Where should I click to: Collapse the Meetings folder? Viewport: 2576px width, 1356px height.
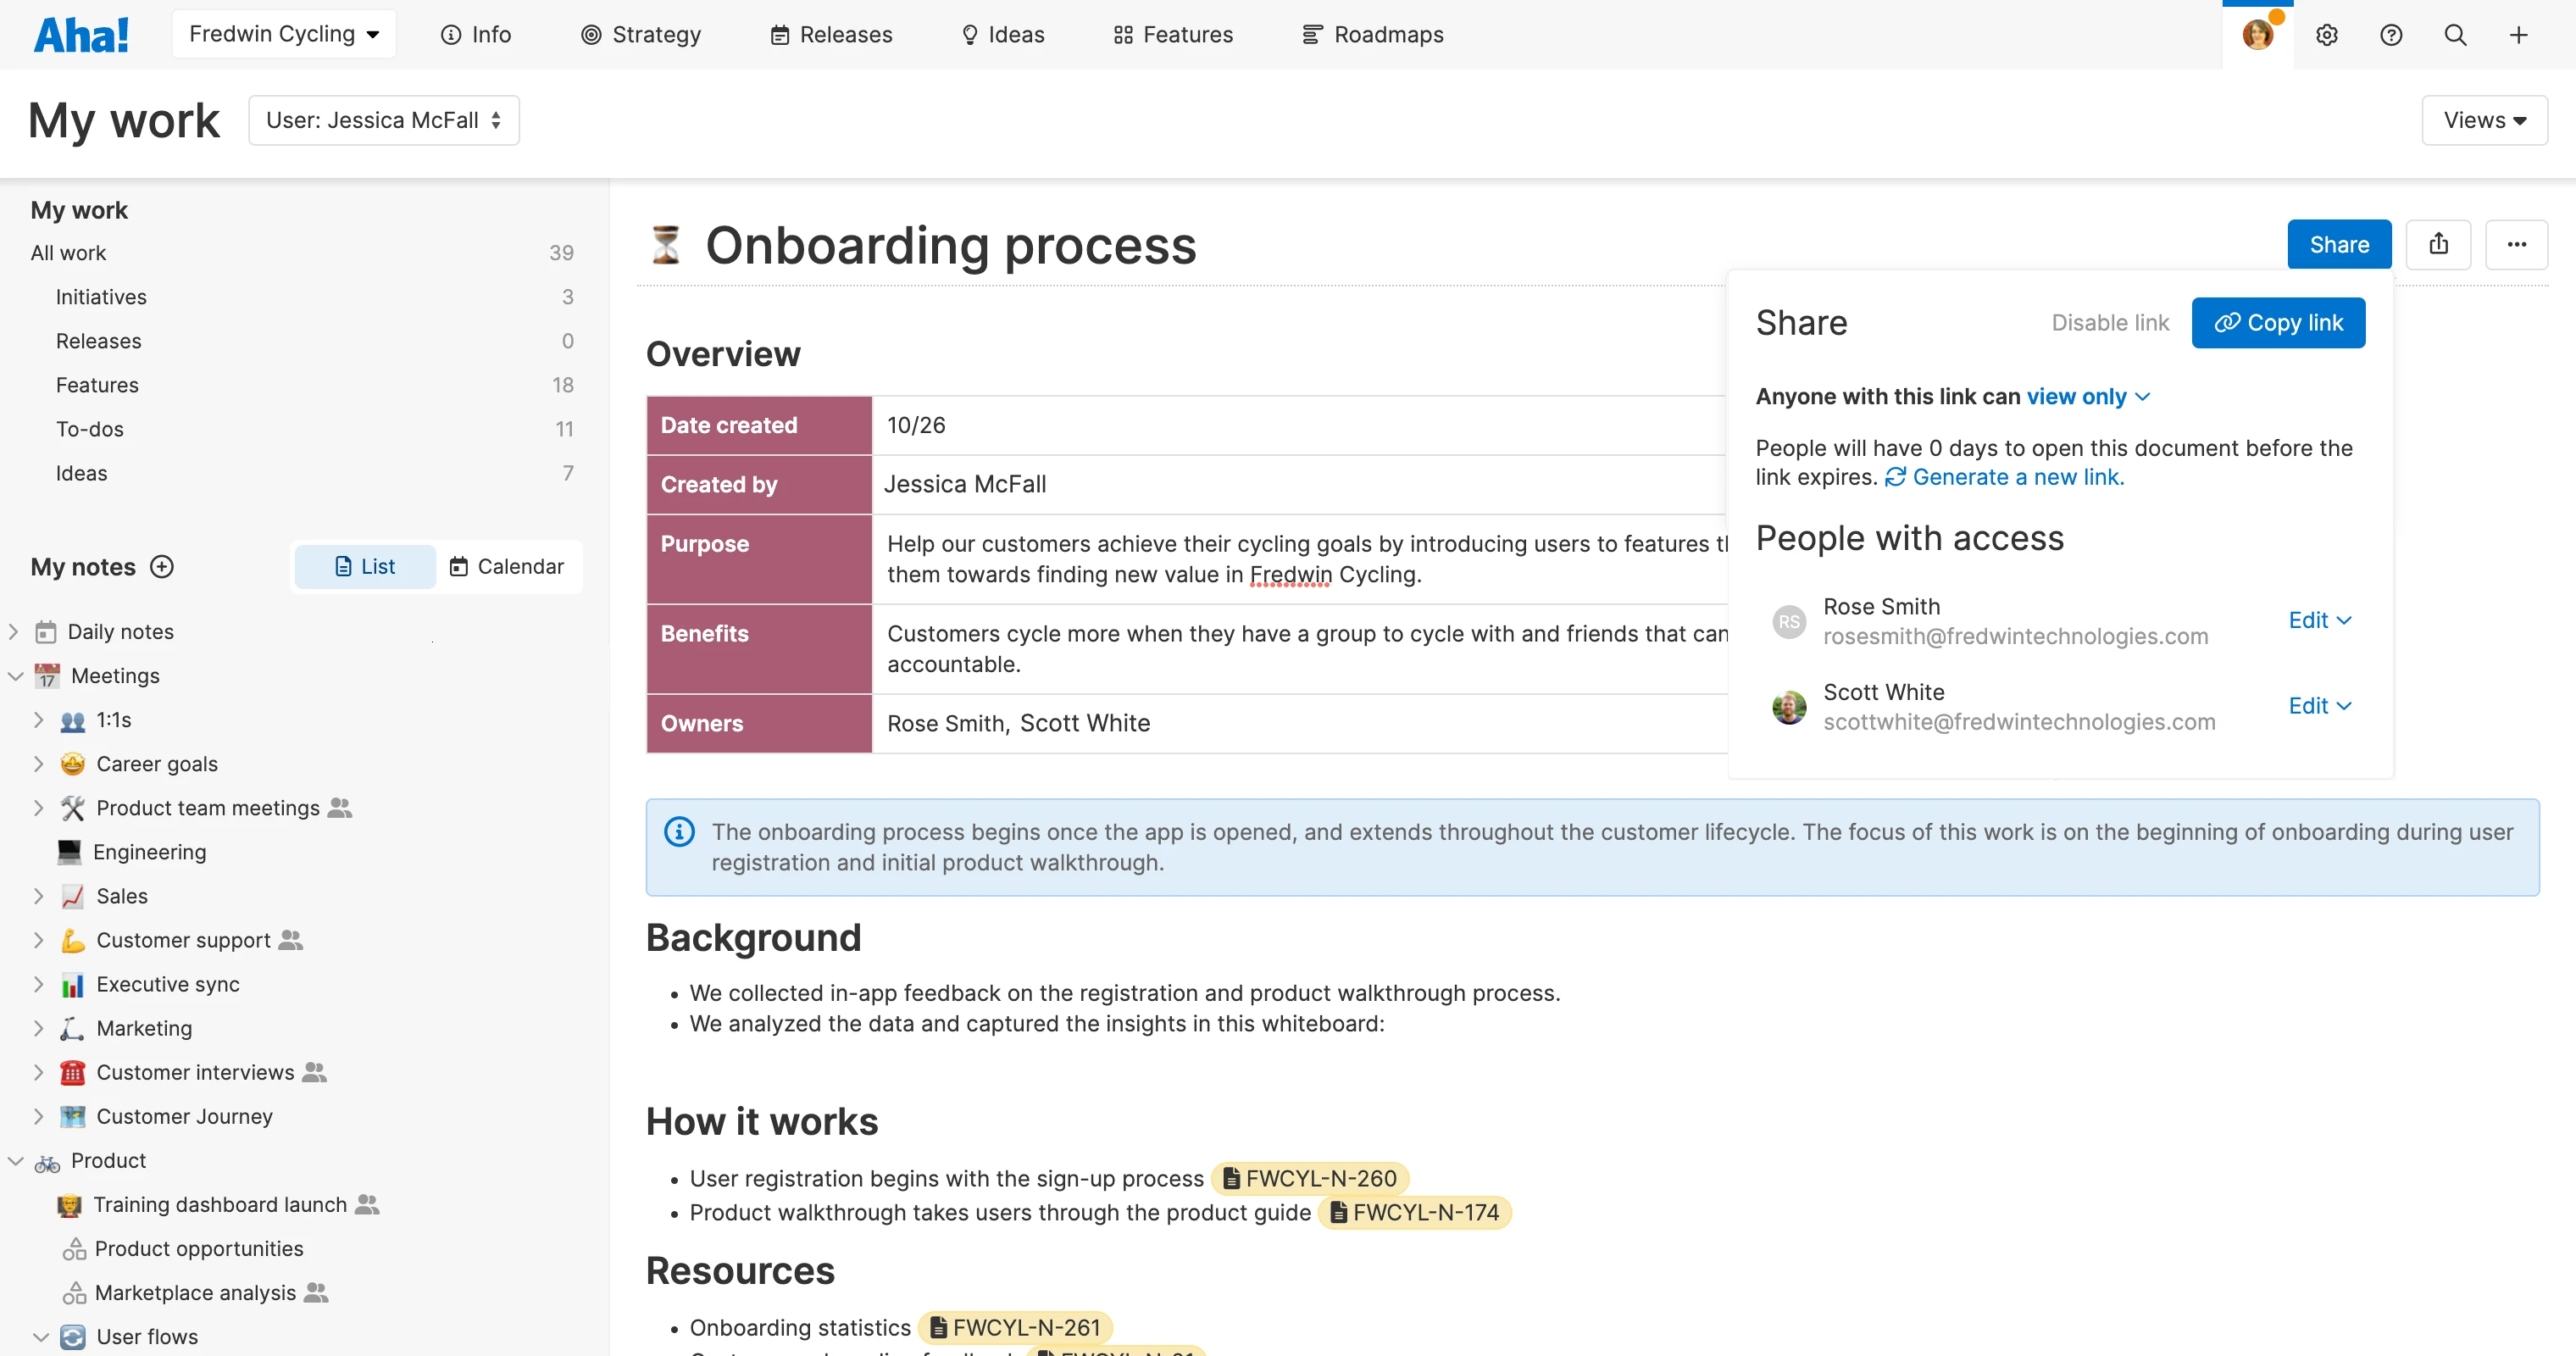[15, 676]
